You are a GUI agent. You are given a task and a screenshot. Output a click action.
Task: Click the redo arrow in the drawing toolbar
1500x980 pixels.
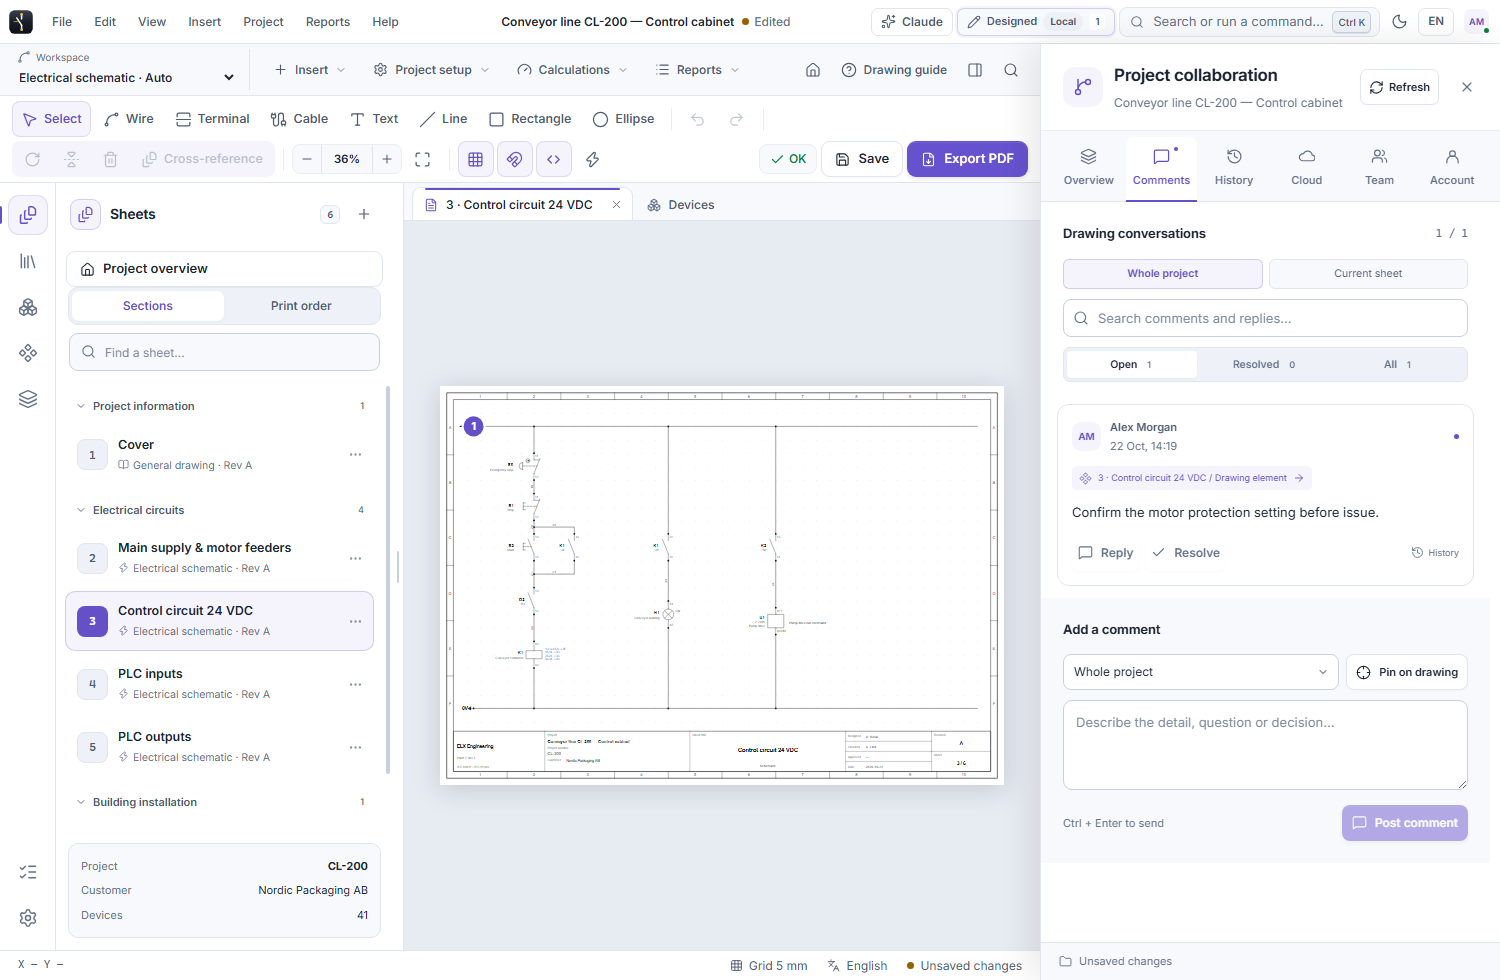point(737,119)
